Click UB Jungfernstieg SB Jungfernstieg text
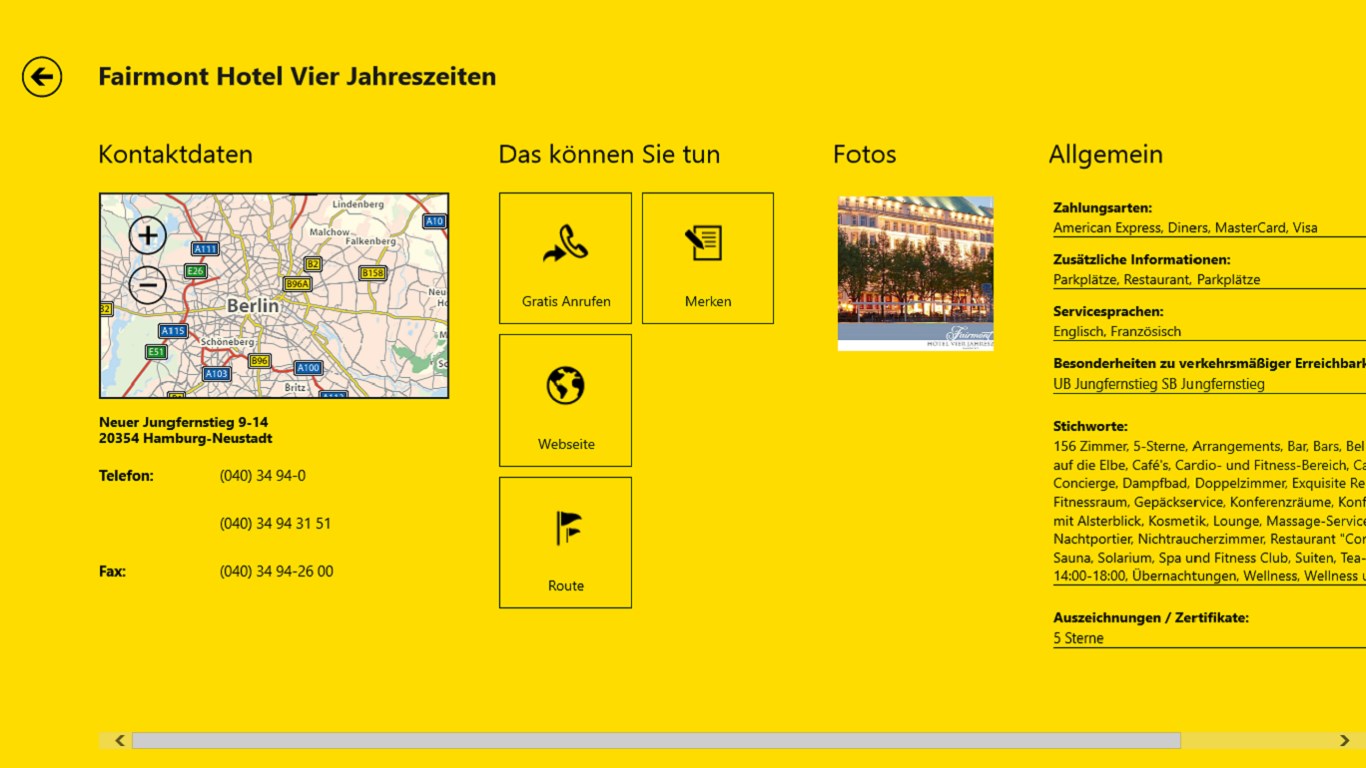Viewport: 1366px width, 768px height. 1159,384
